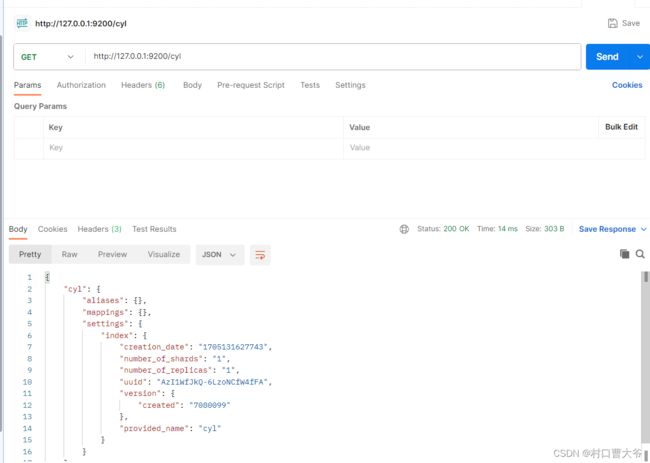This screenshot has height=463, width=650.
Task: Toggle the word wrap lines icon
Action: pyautogui.click(x=260, y=255)
